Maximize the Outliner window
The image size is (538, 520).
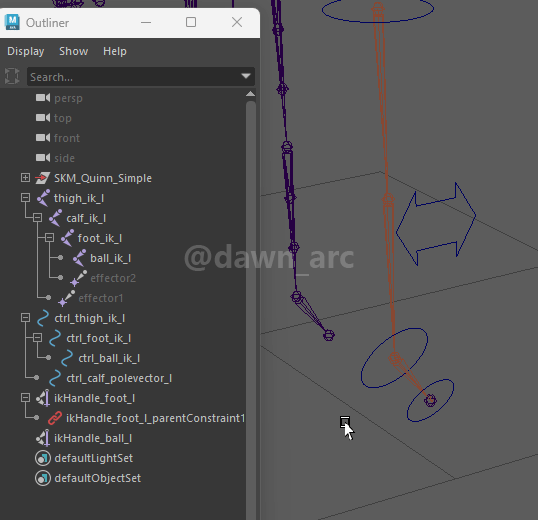pos(191,22)
